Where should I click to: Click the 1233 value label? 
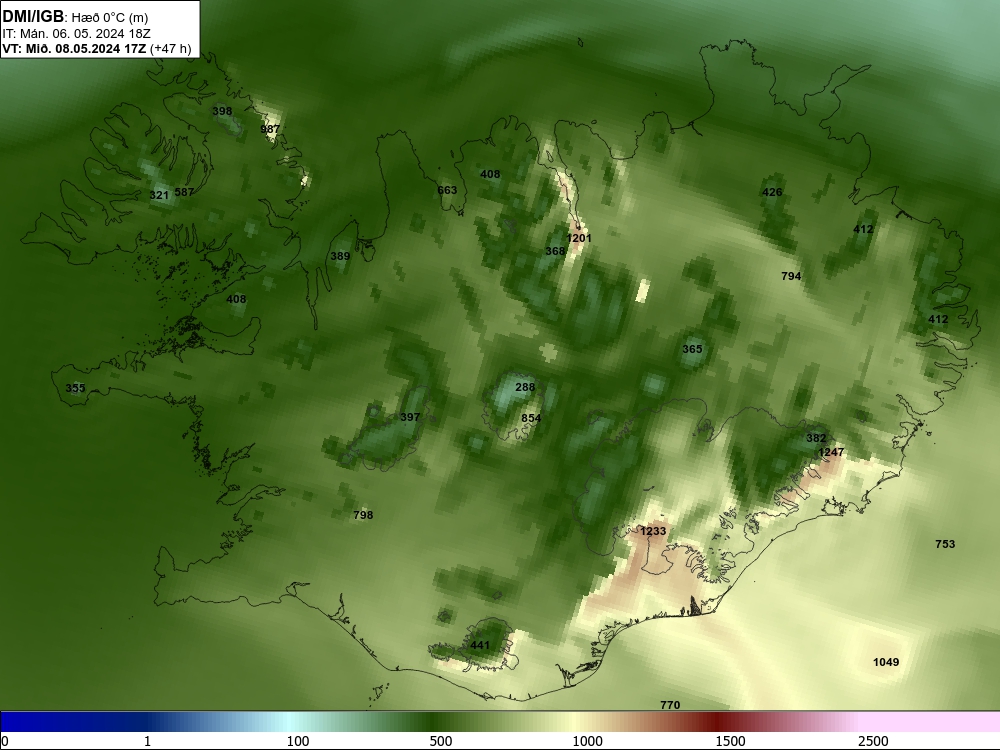653,531
